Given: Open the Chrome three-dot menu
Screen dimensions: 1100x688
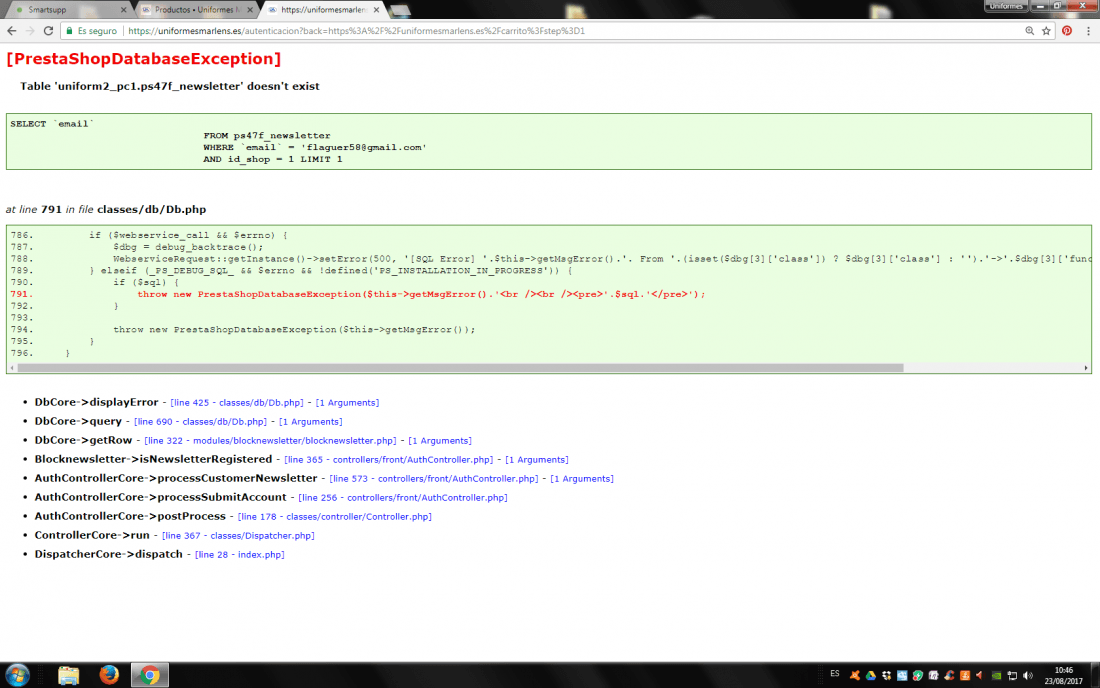Looking at the screenshot, I should point(1088,31).
